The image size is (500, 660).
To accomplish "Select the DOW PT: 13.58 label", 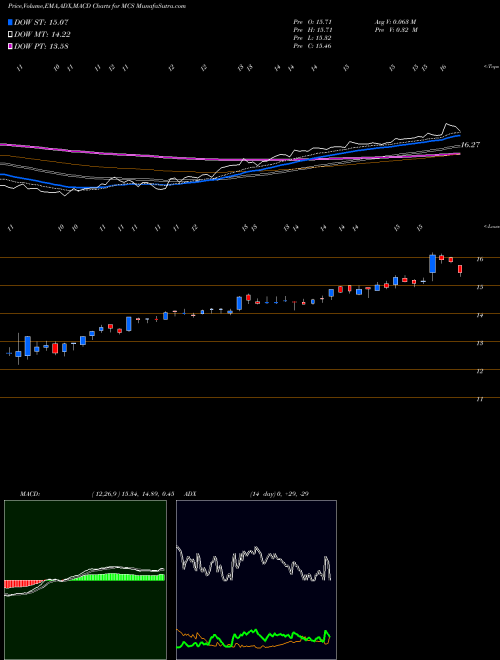I will (x=41, y=46).
